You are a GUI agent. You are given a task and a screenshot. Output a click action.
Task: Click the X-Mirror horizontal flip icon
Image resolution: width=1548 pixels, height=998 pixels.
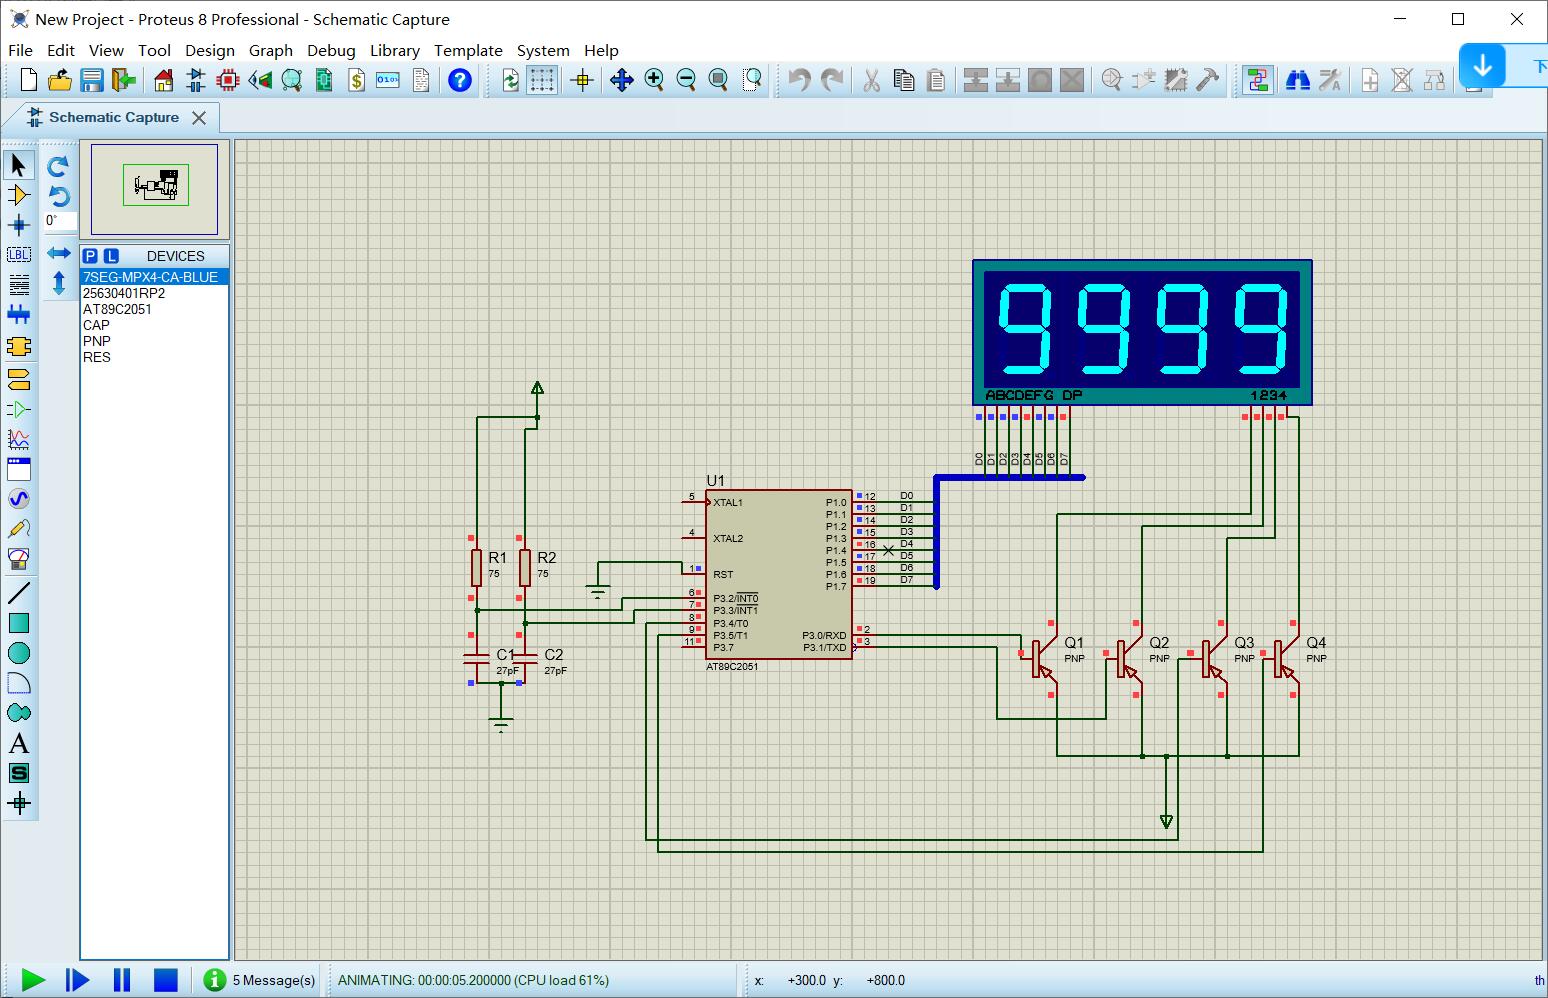pyautogui.click(x=59, y=253)
